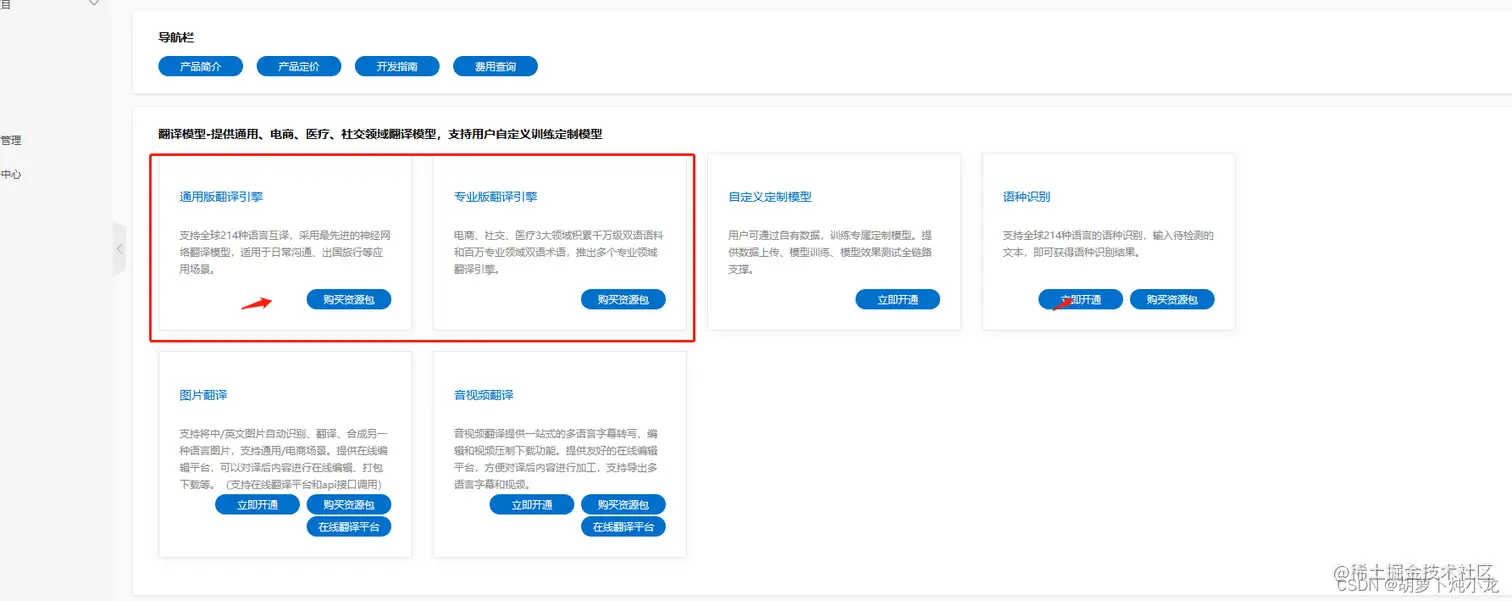Open the 专业版翻译引擎 card title

[x=496, y=197]
